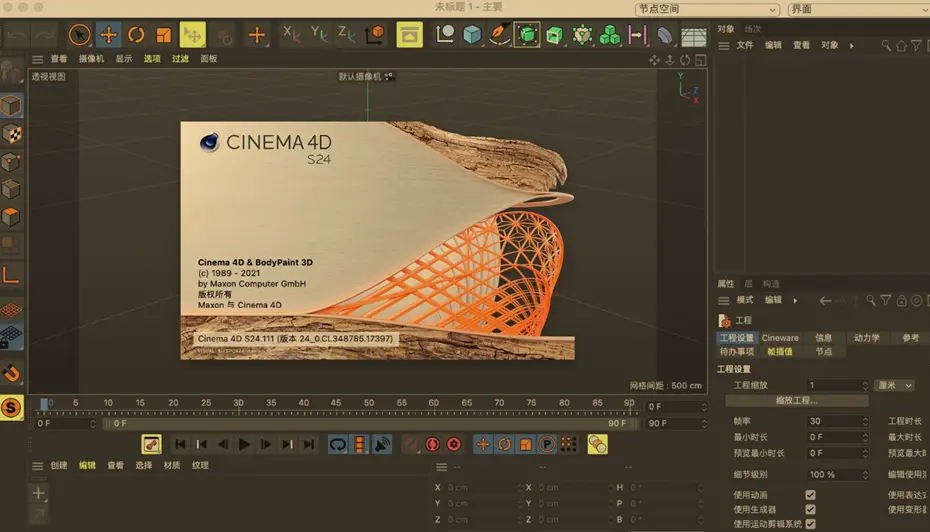Activate the Scale tool in top toolbar
The image size is (930, 532).
tap(164, 35)
